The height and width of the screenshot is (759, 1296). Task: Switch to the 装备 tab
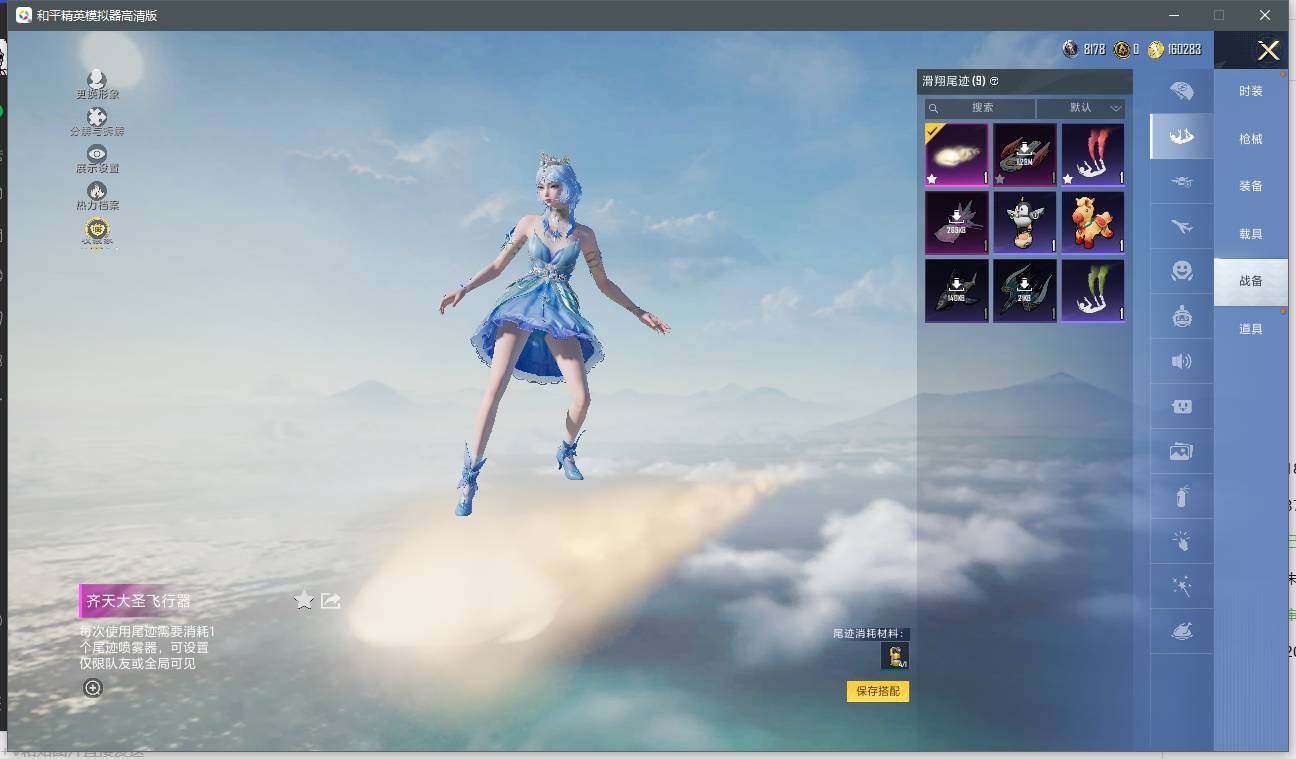tap(1251, 186)
